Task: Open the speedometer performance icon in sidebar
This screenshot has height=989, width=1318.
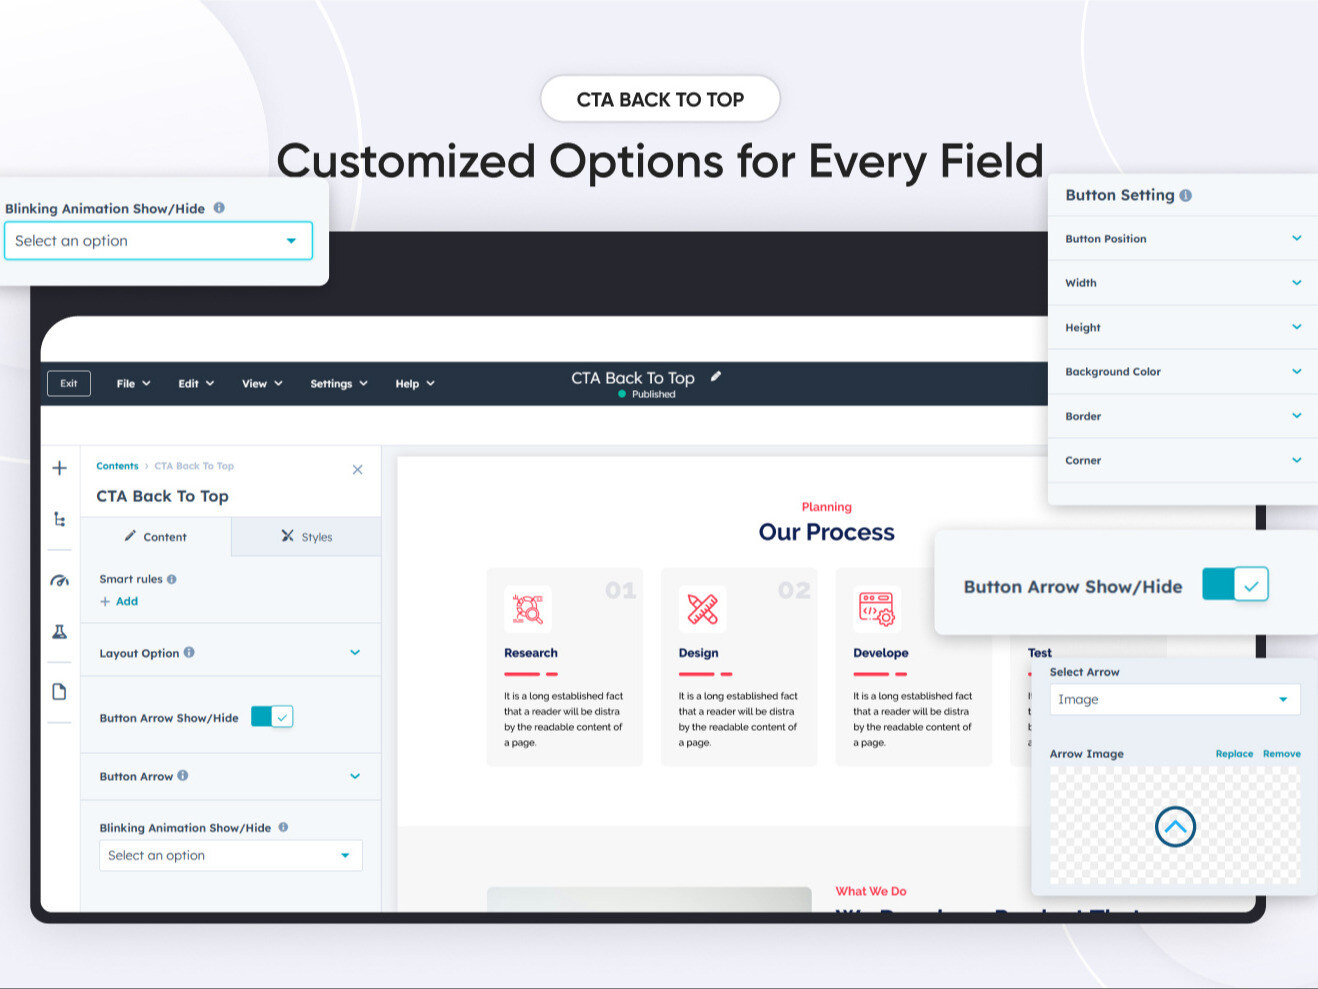Action: point(59,580)
